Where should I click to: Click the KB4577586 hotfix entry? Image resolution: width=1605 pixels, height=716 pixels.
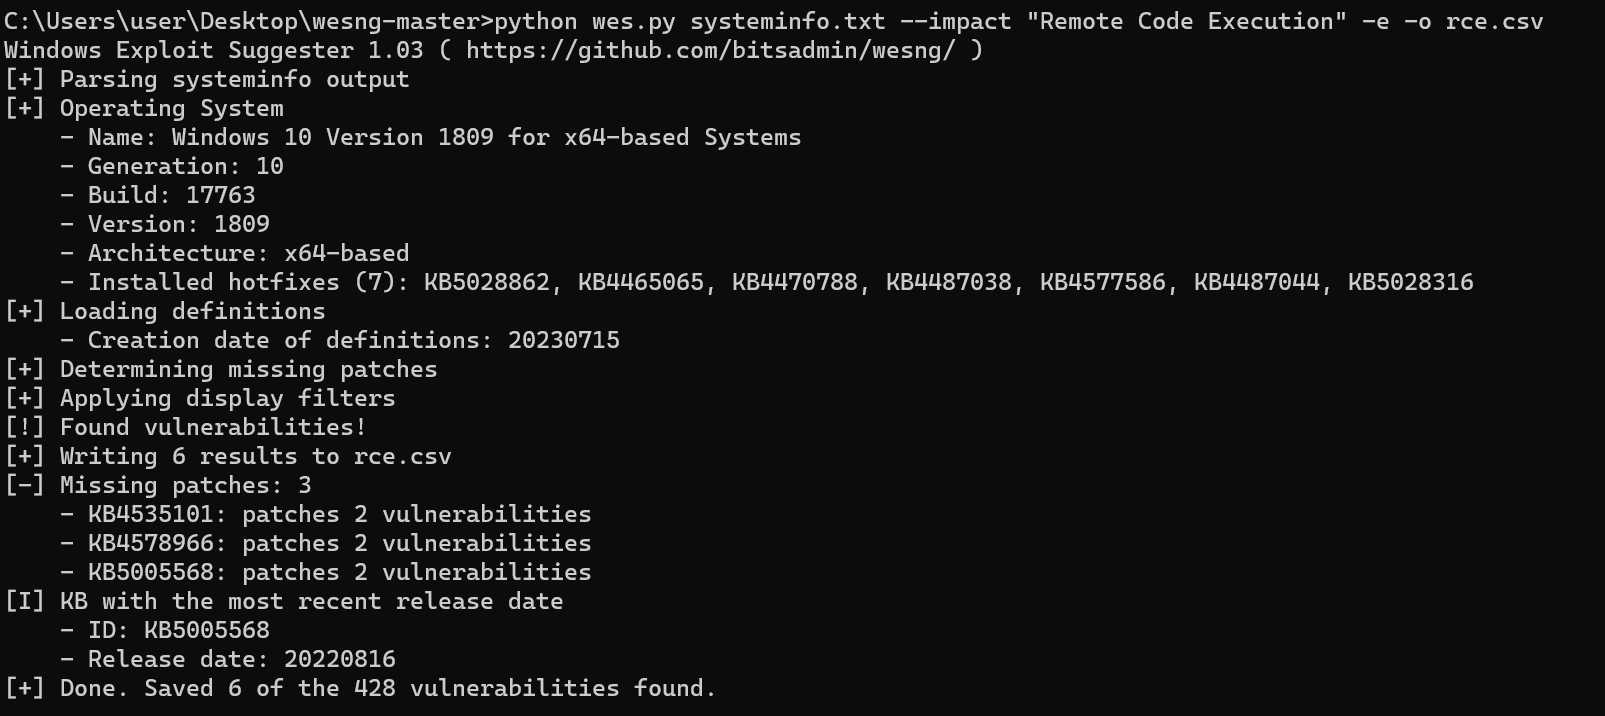(x=1103, y=282)
